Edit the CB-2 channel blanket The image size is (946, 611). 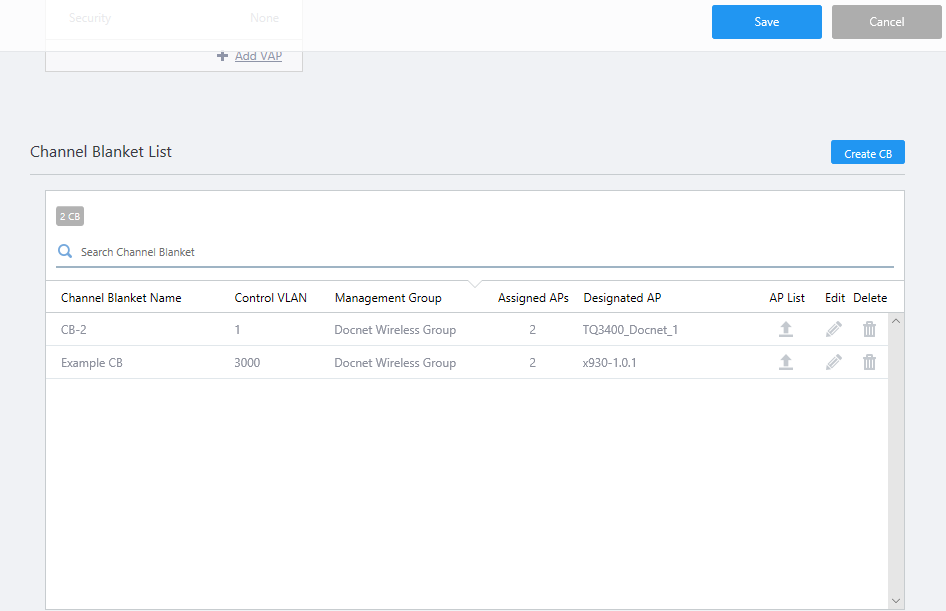pyautogui.click(x=834, y=329)
